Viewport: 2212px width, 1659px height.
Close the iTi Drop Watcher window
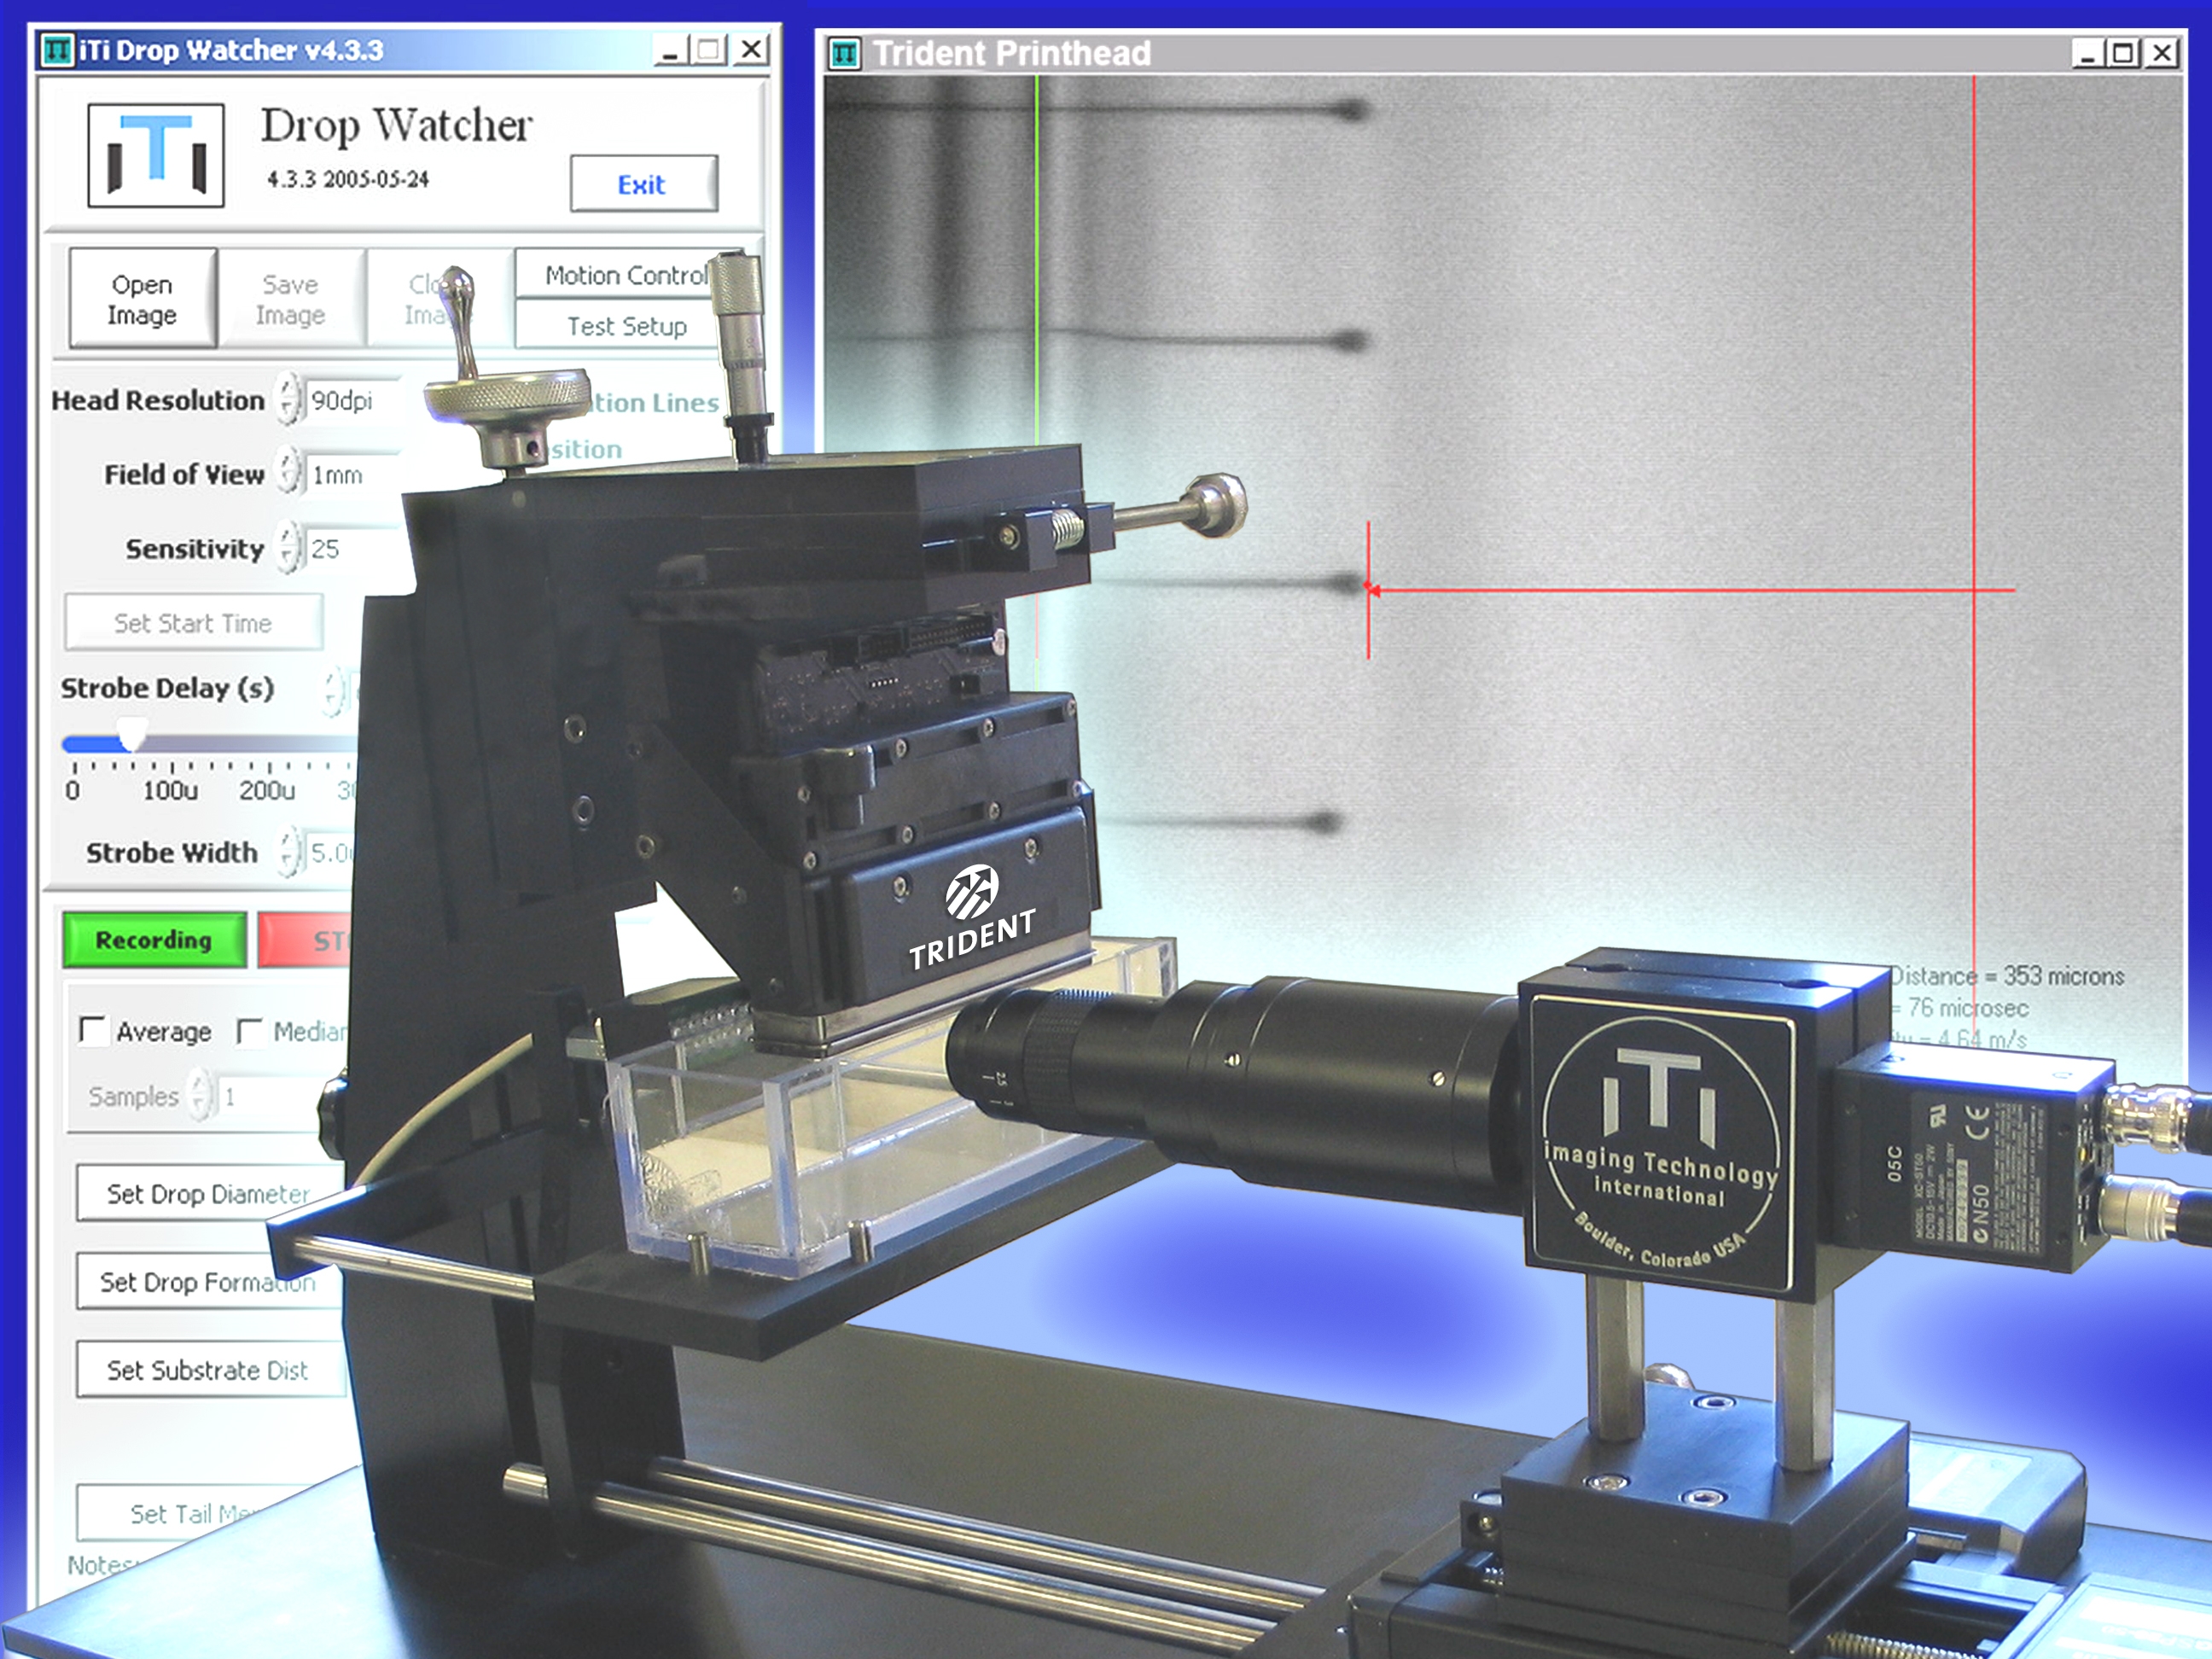click(x=750, y=49)
